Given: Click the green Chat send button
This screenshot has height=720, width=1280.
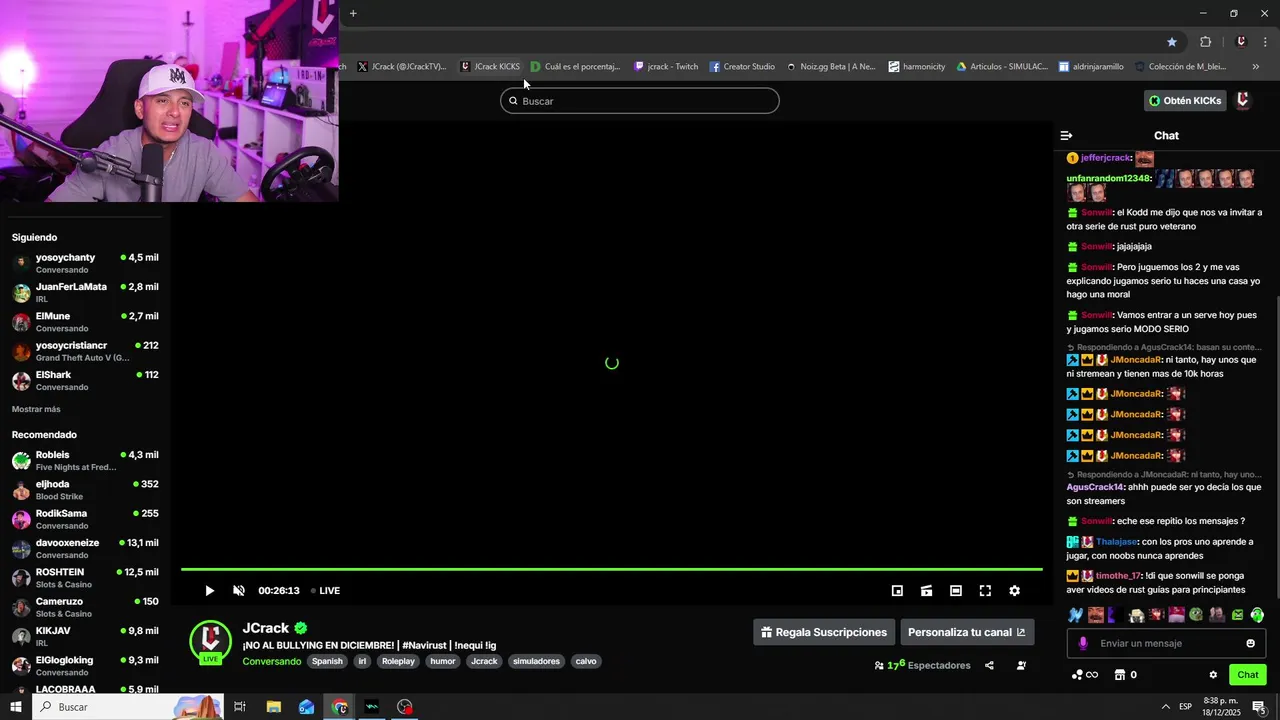Looking at the screenshot, I should pos(1248,675).
